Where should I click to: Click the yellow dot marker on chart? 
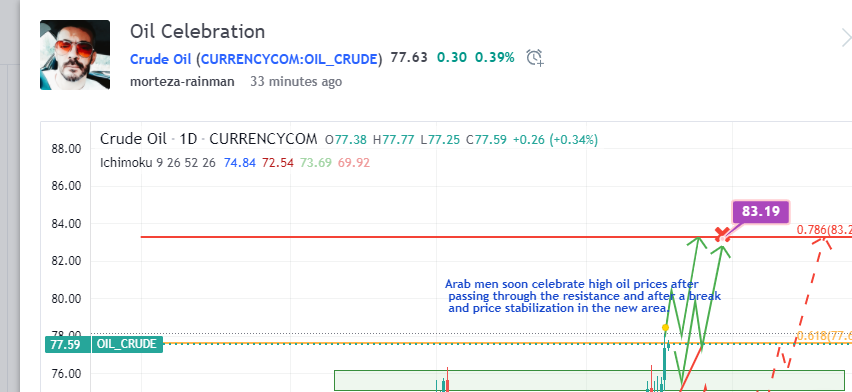[x=665, y=327]
